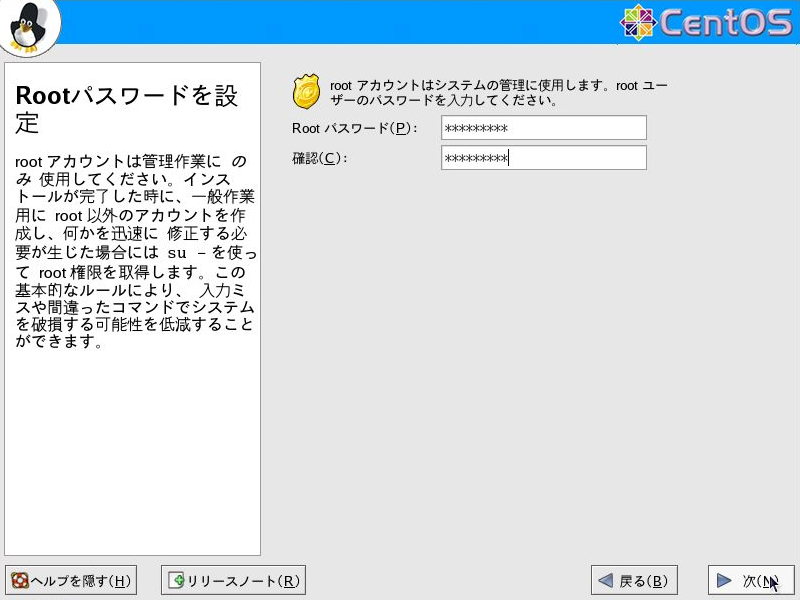Screen dimensions: 800x600
Task: Click the green plus icon on release notes
Action: coord(177,580)
